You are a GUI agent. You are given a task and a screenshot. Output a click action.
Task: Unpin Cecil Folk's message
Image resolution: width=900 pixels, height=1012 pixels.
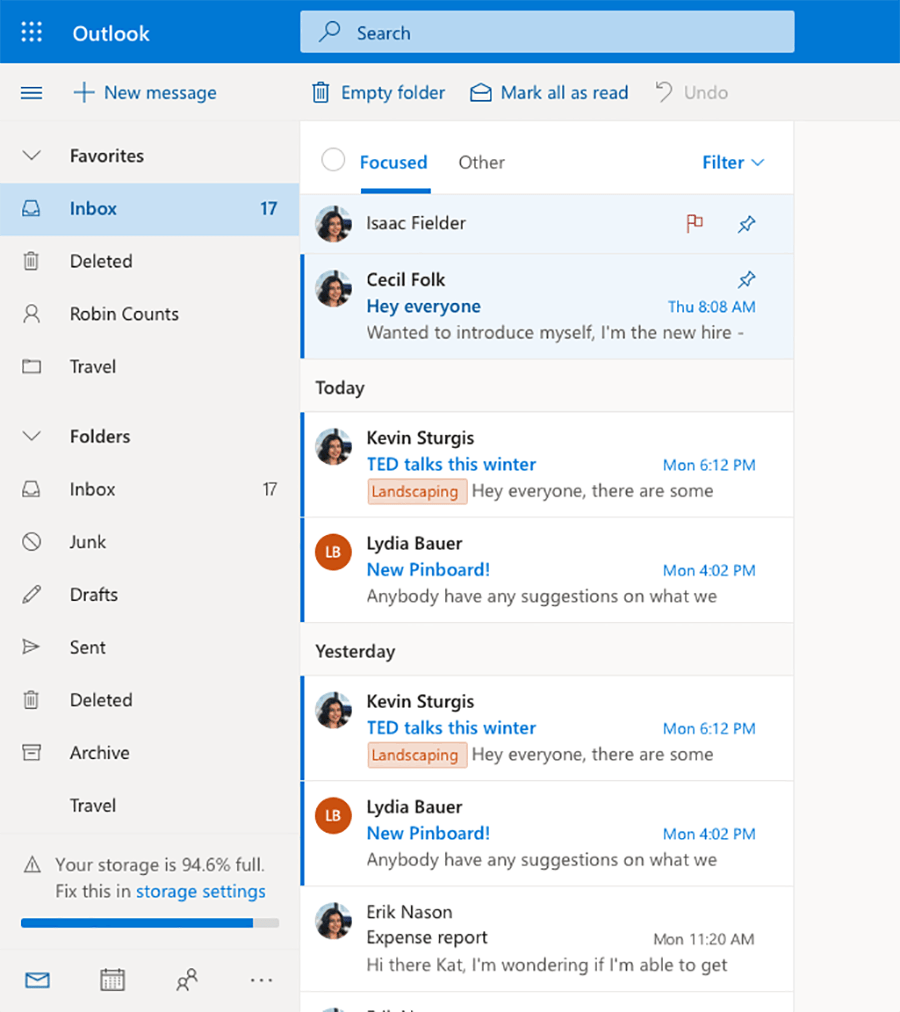tap(746, 279)
